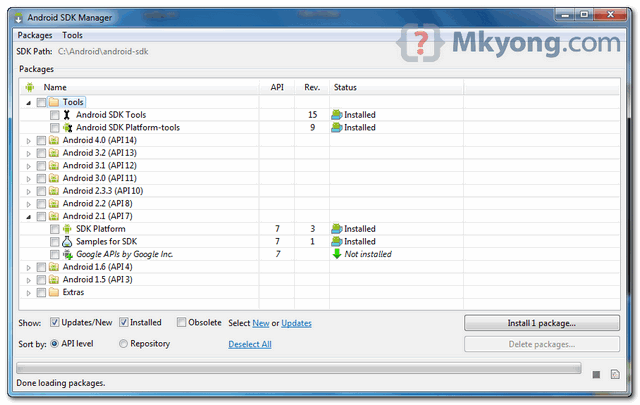Viewport: 640px width, 405px height.
Task: Uncheck the Updates/New filter checkbox
Action: coord(55,323)
